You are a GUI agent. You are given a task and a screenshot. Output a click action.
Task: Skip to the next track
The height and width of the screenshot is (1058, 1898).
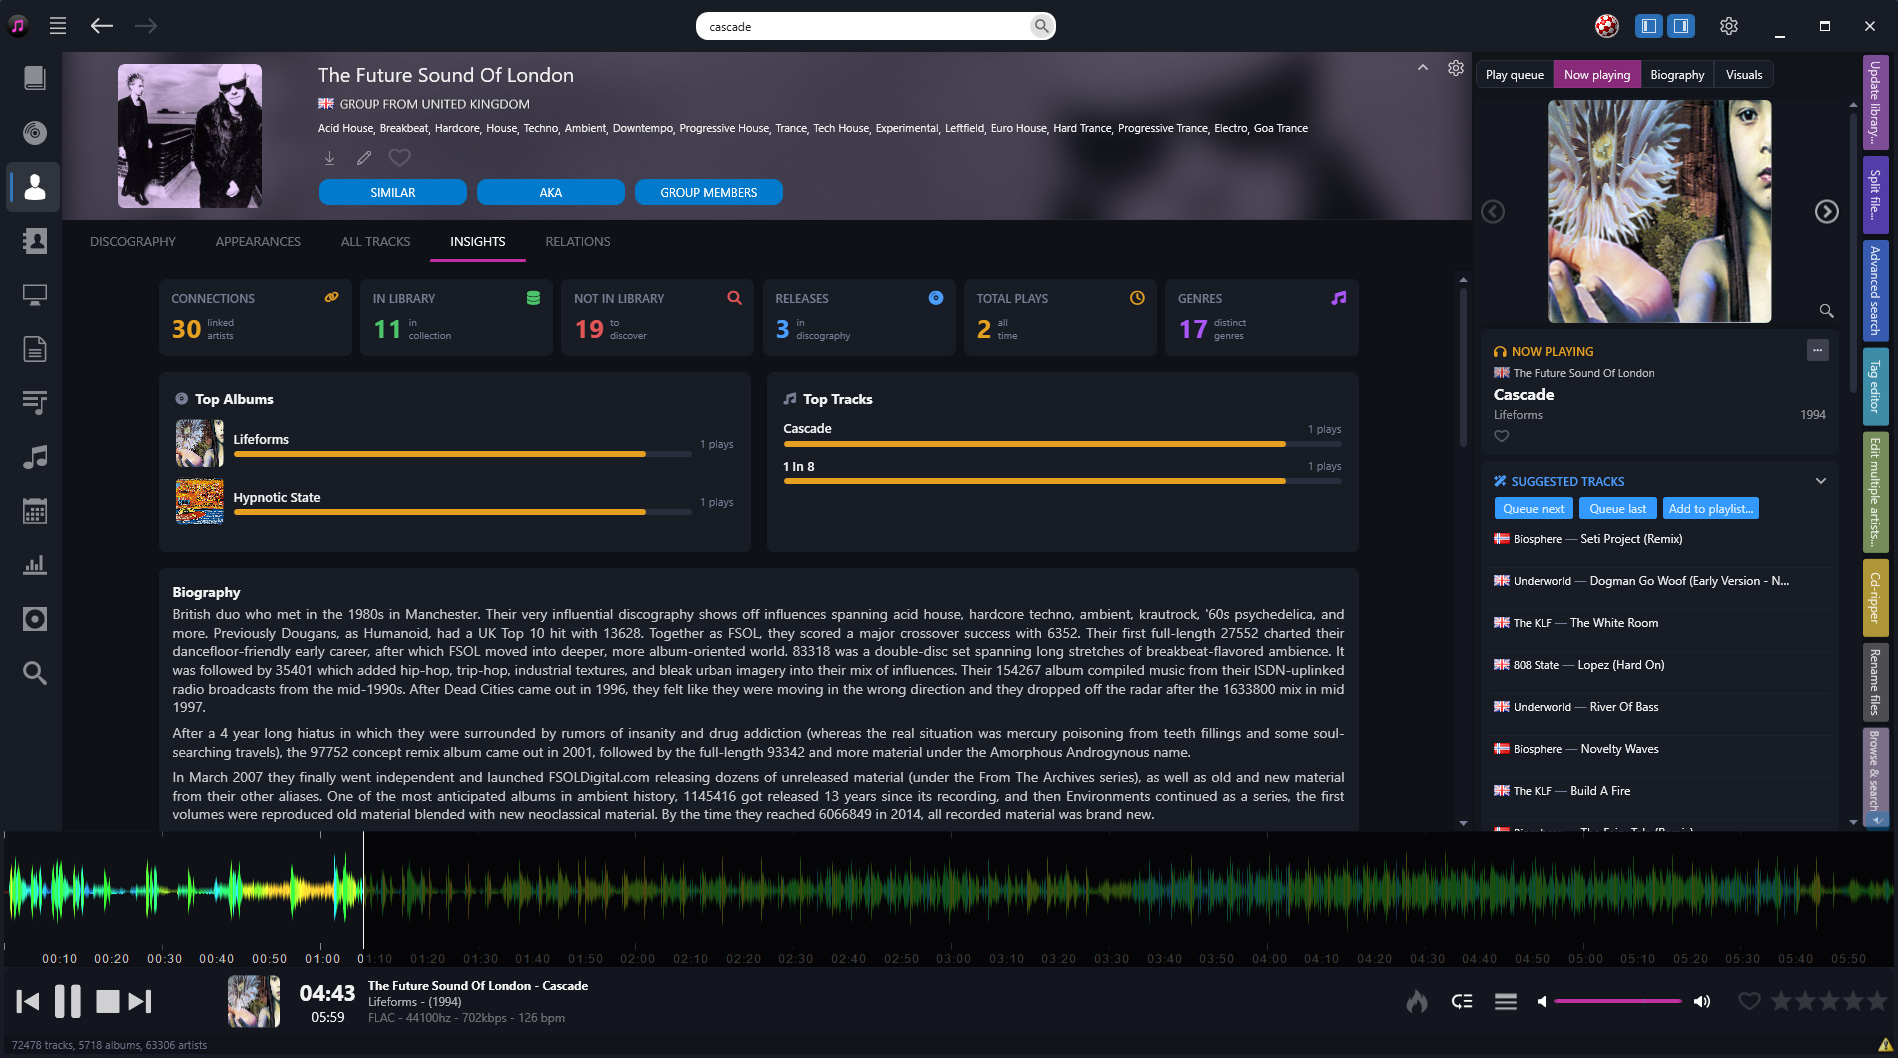pyautogui.click(x=140, y=1001)
